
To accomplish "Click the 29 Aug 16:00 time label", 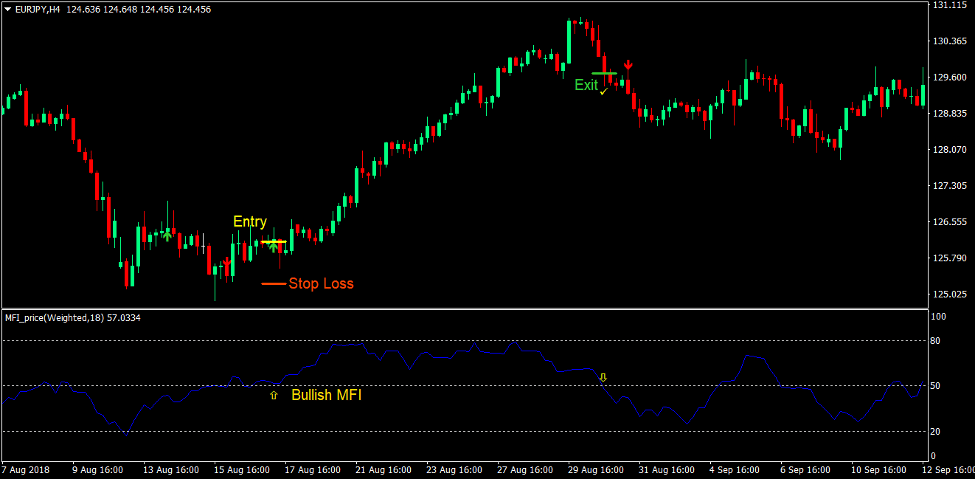I will coord(598,469).
